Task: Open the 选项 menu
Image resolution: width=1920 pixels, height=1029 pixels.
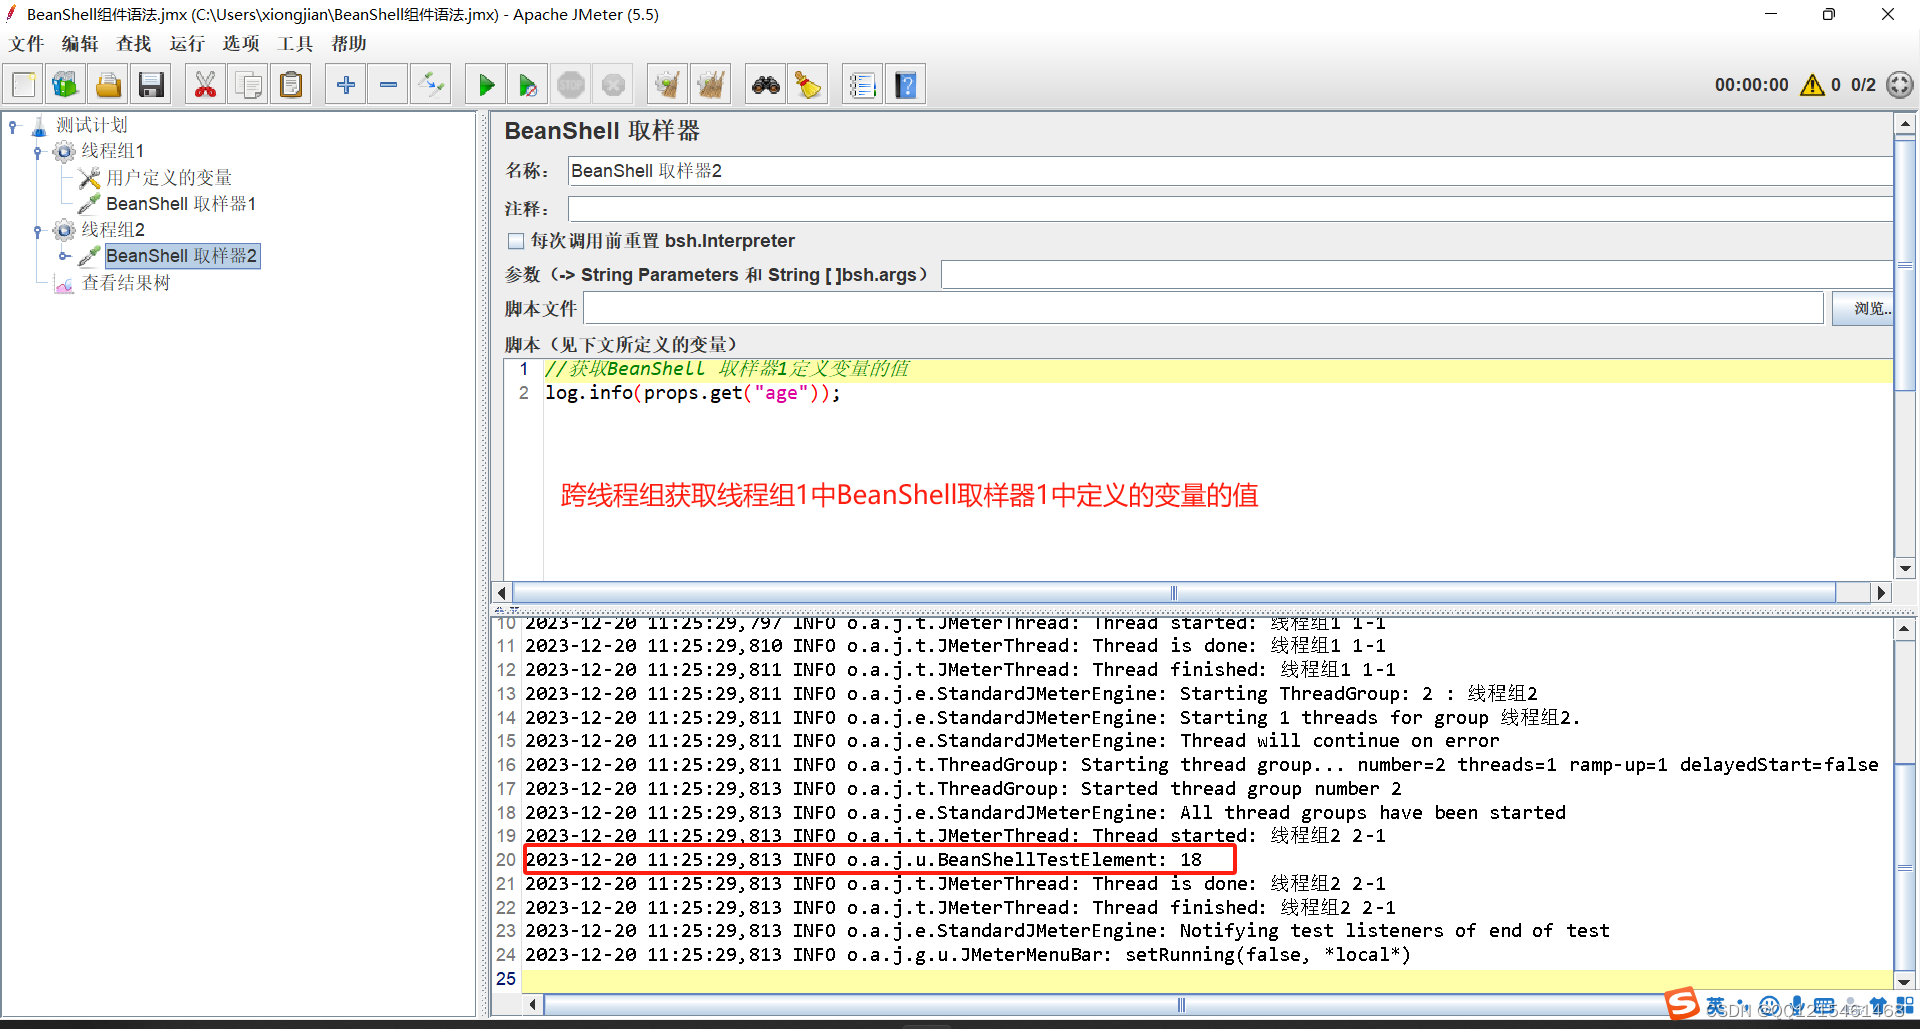Action: pos(241,44)
